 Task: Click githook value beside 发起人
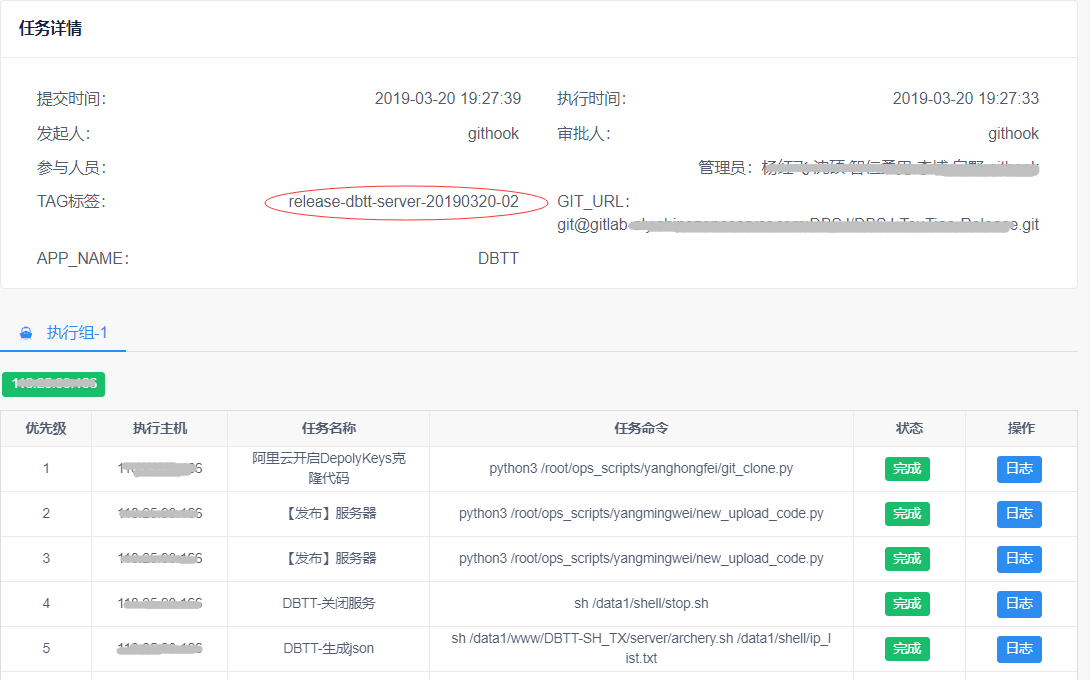[x=493, y=133]
